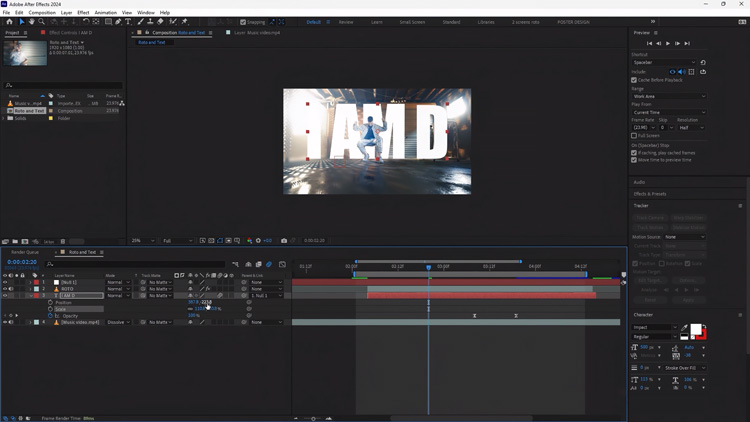Switch to Render Queue tab

[x=25, y=252]
